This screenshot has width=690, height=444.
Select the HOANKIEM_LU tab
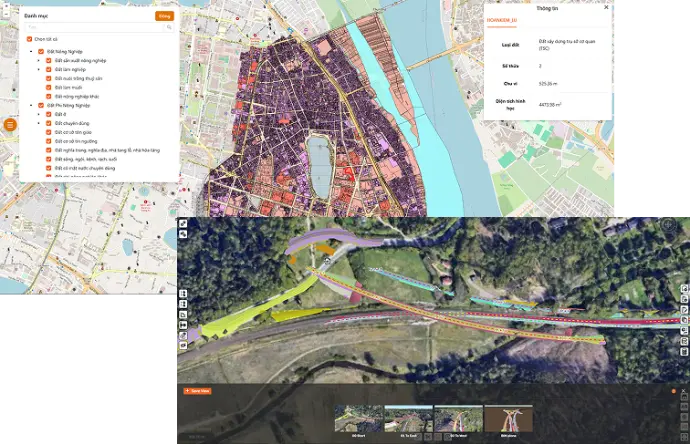(x=501, y=19)
